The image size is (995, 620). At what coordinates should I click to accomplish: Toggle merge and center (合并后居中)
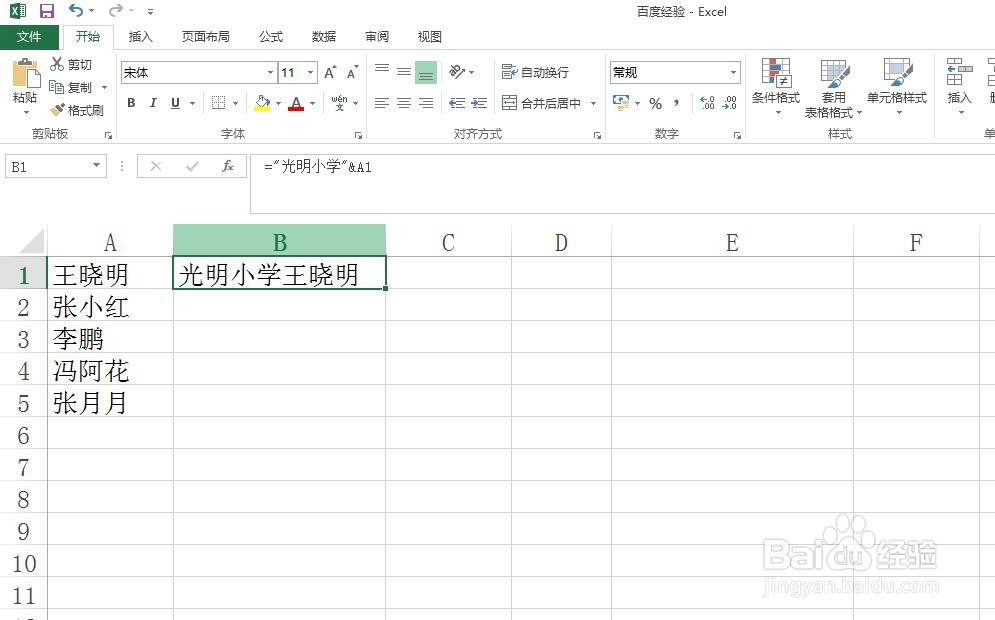click(549, 103)
